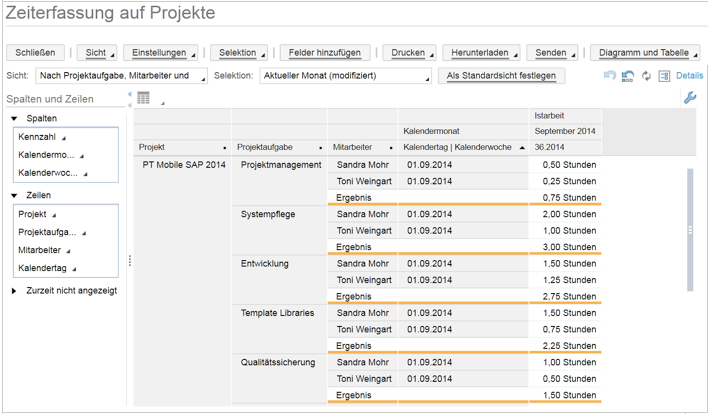Expand Zurzeit nicht angezeigt section
Viewport: 708px width, 414px height.
[x=15, y=291]
